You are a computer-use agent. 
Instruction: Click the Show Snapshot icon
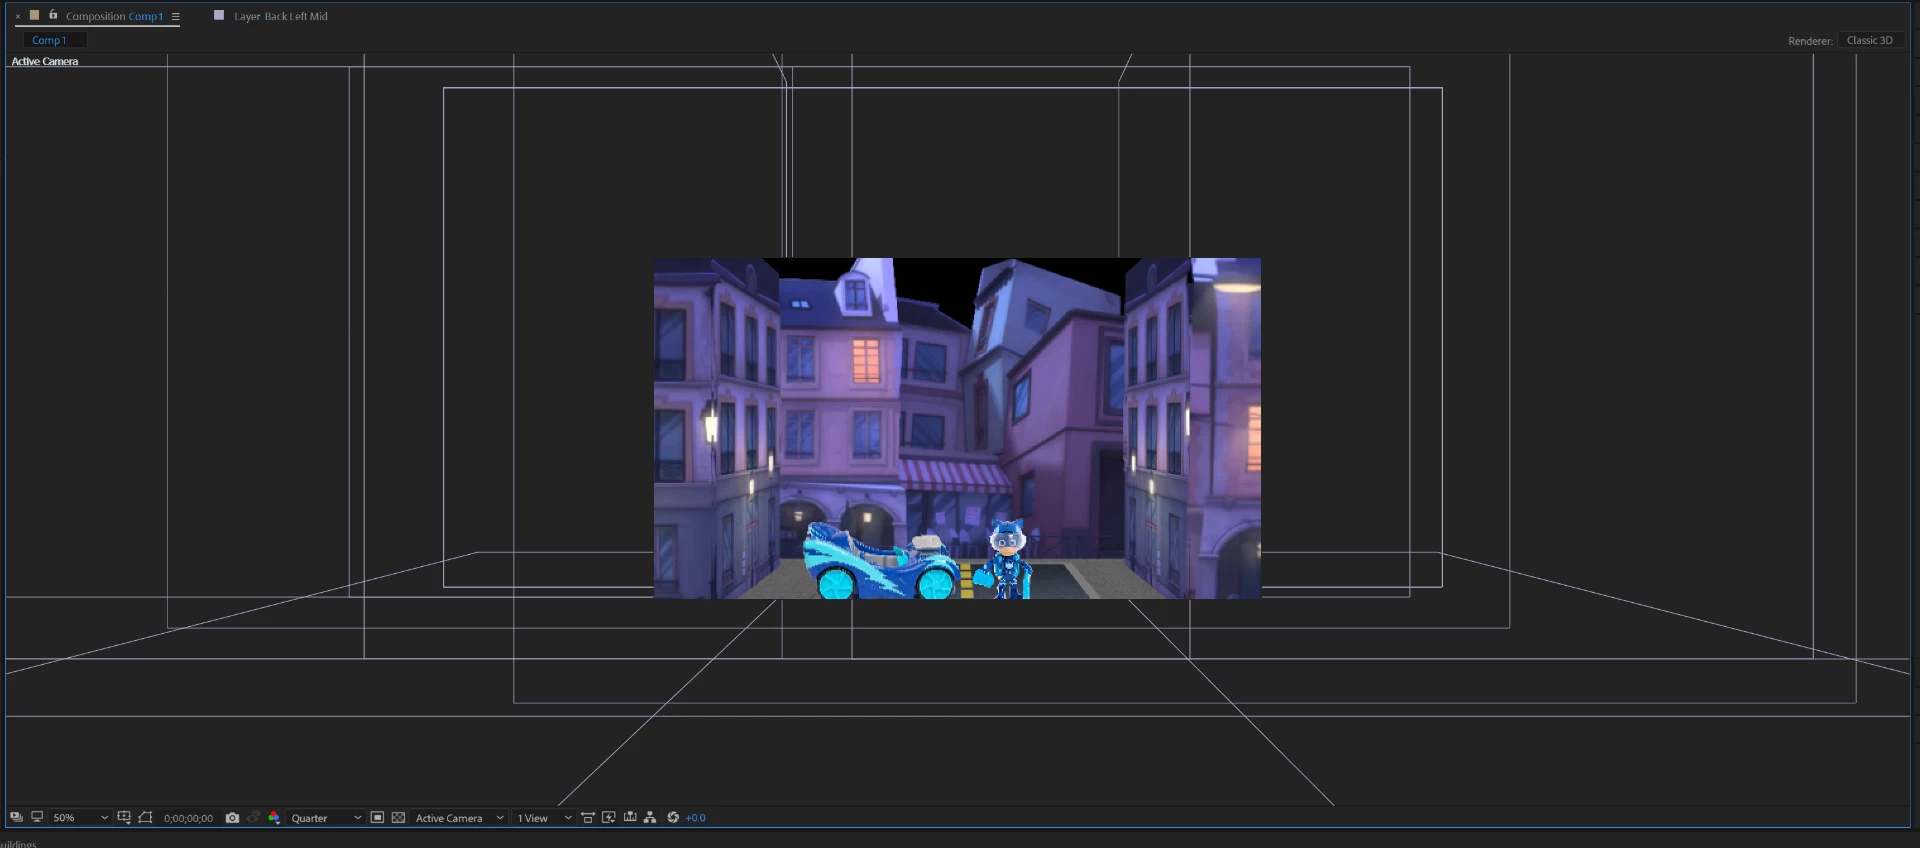click(x=253, y=817)
